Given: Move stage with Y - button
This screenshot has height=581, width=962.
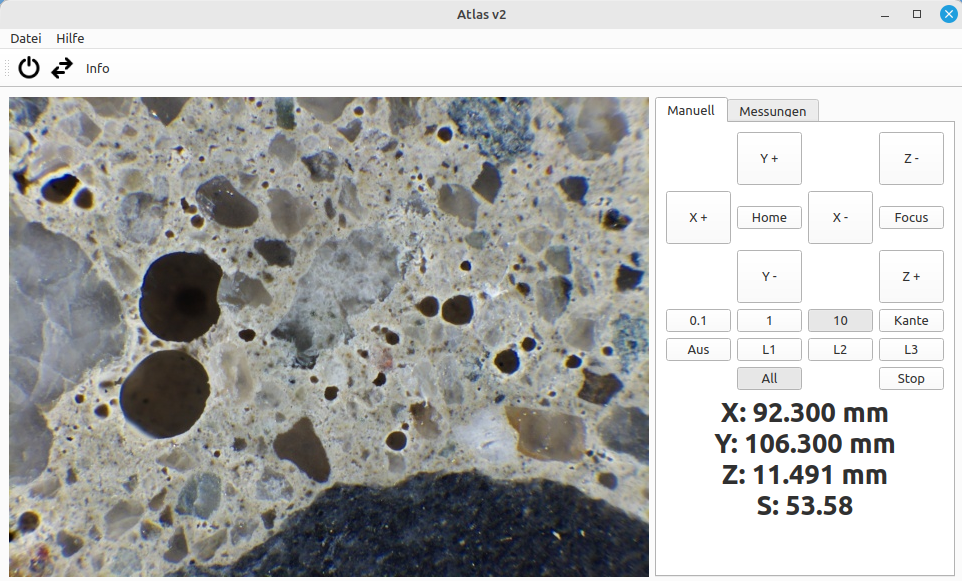Looking at the screenshot, I should pos(769,276).
